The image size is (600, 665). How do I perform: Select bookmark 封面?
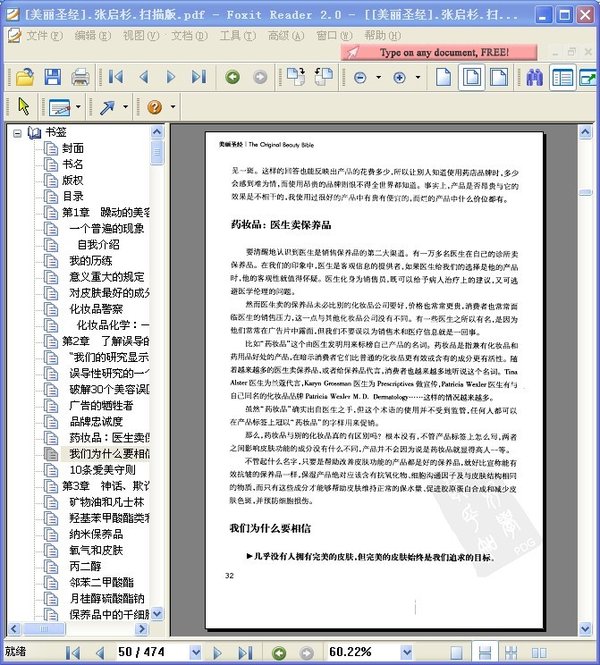73,148
